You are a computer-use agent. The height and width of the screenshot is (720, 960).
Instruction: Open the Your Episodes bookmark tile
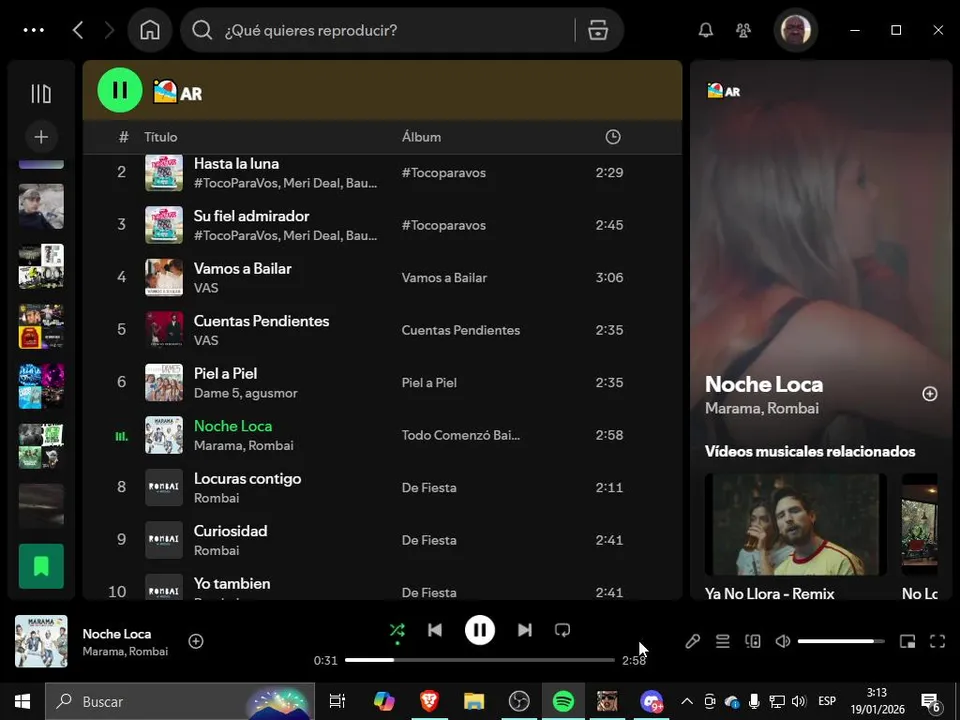[x=41, y=566]
